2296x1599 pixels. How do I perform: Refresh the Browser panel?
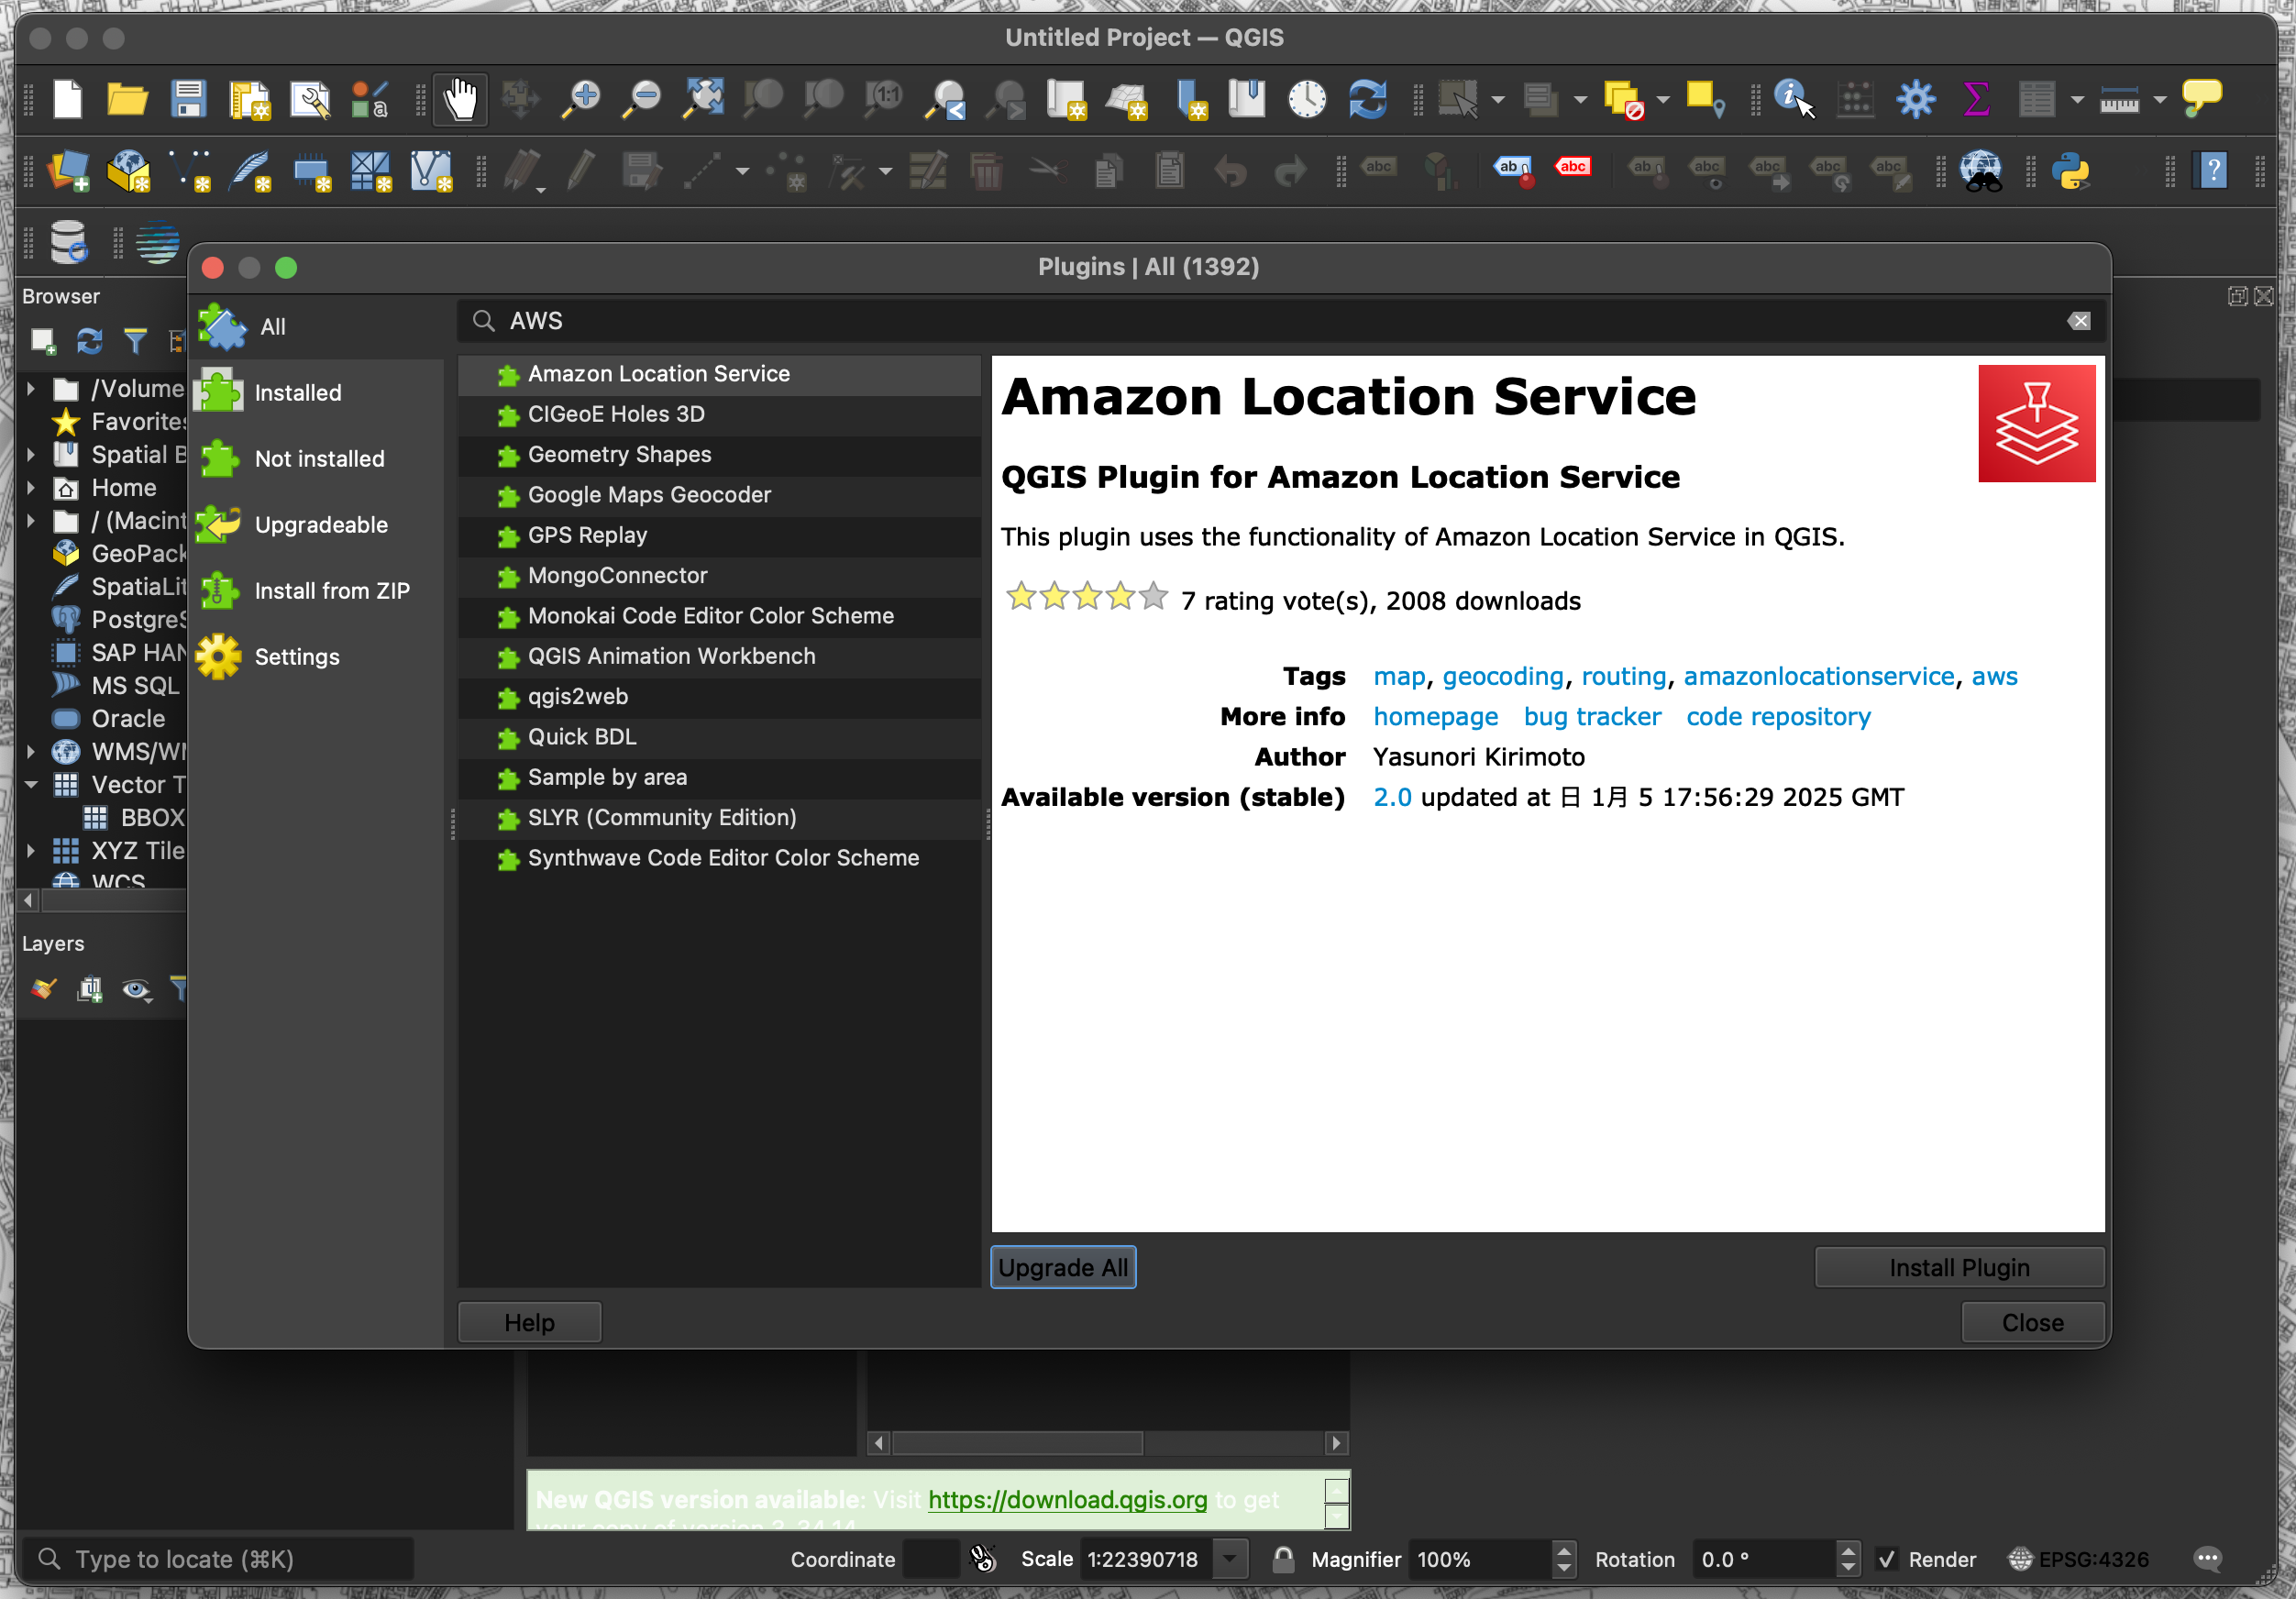coord(90,342)
